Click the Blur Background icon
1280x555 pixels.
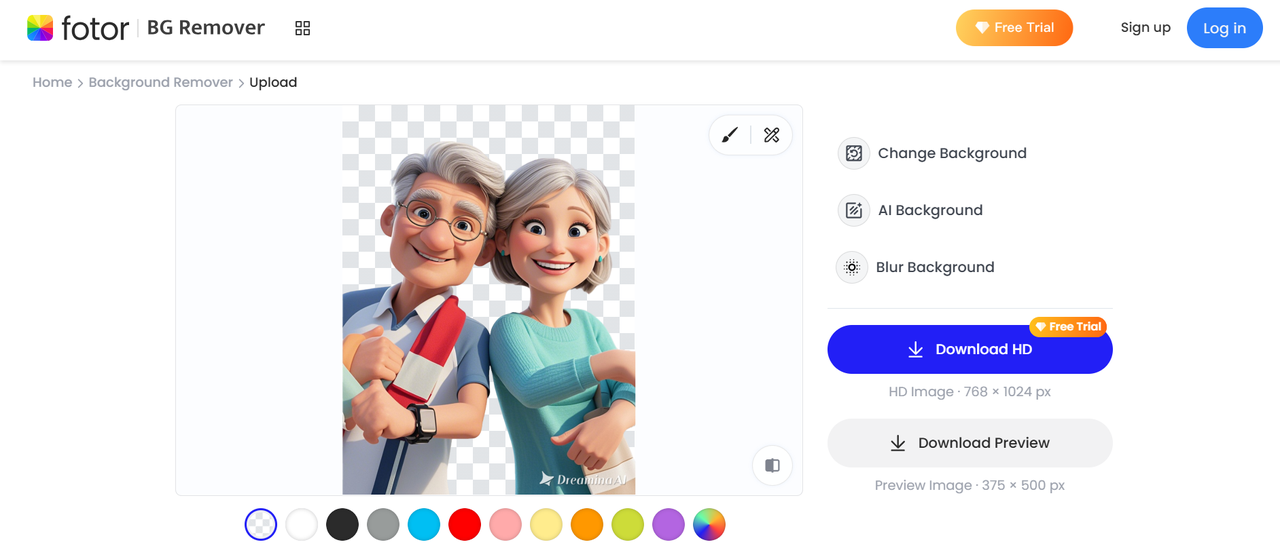click(x=852, y=267)
